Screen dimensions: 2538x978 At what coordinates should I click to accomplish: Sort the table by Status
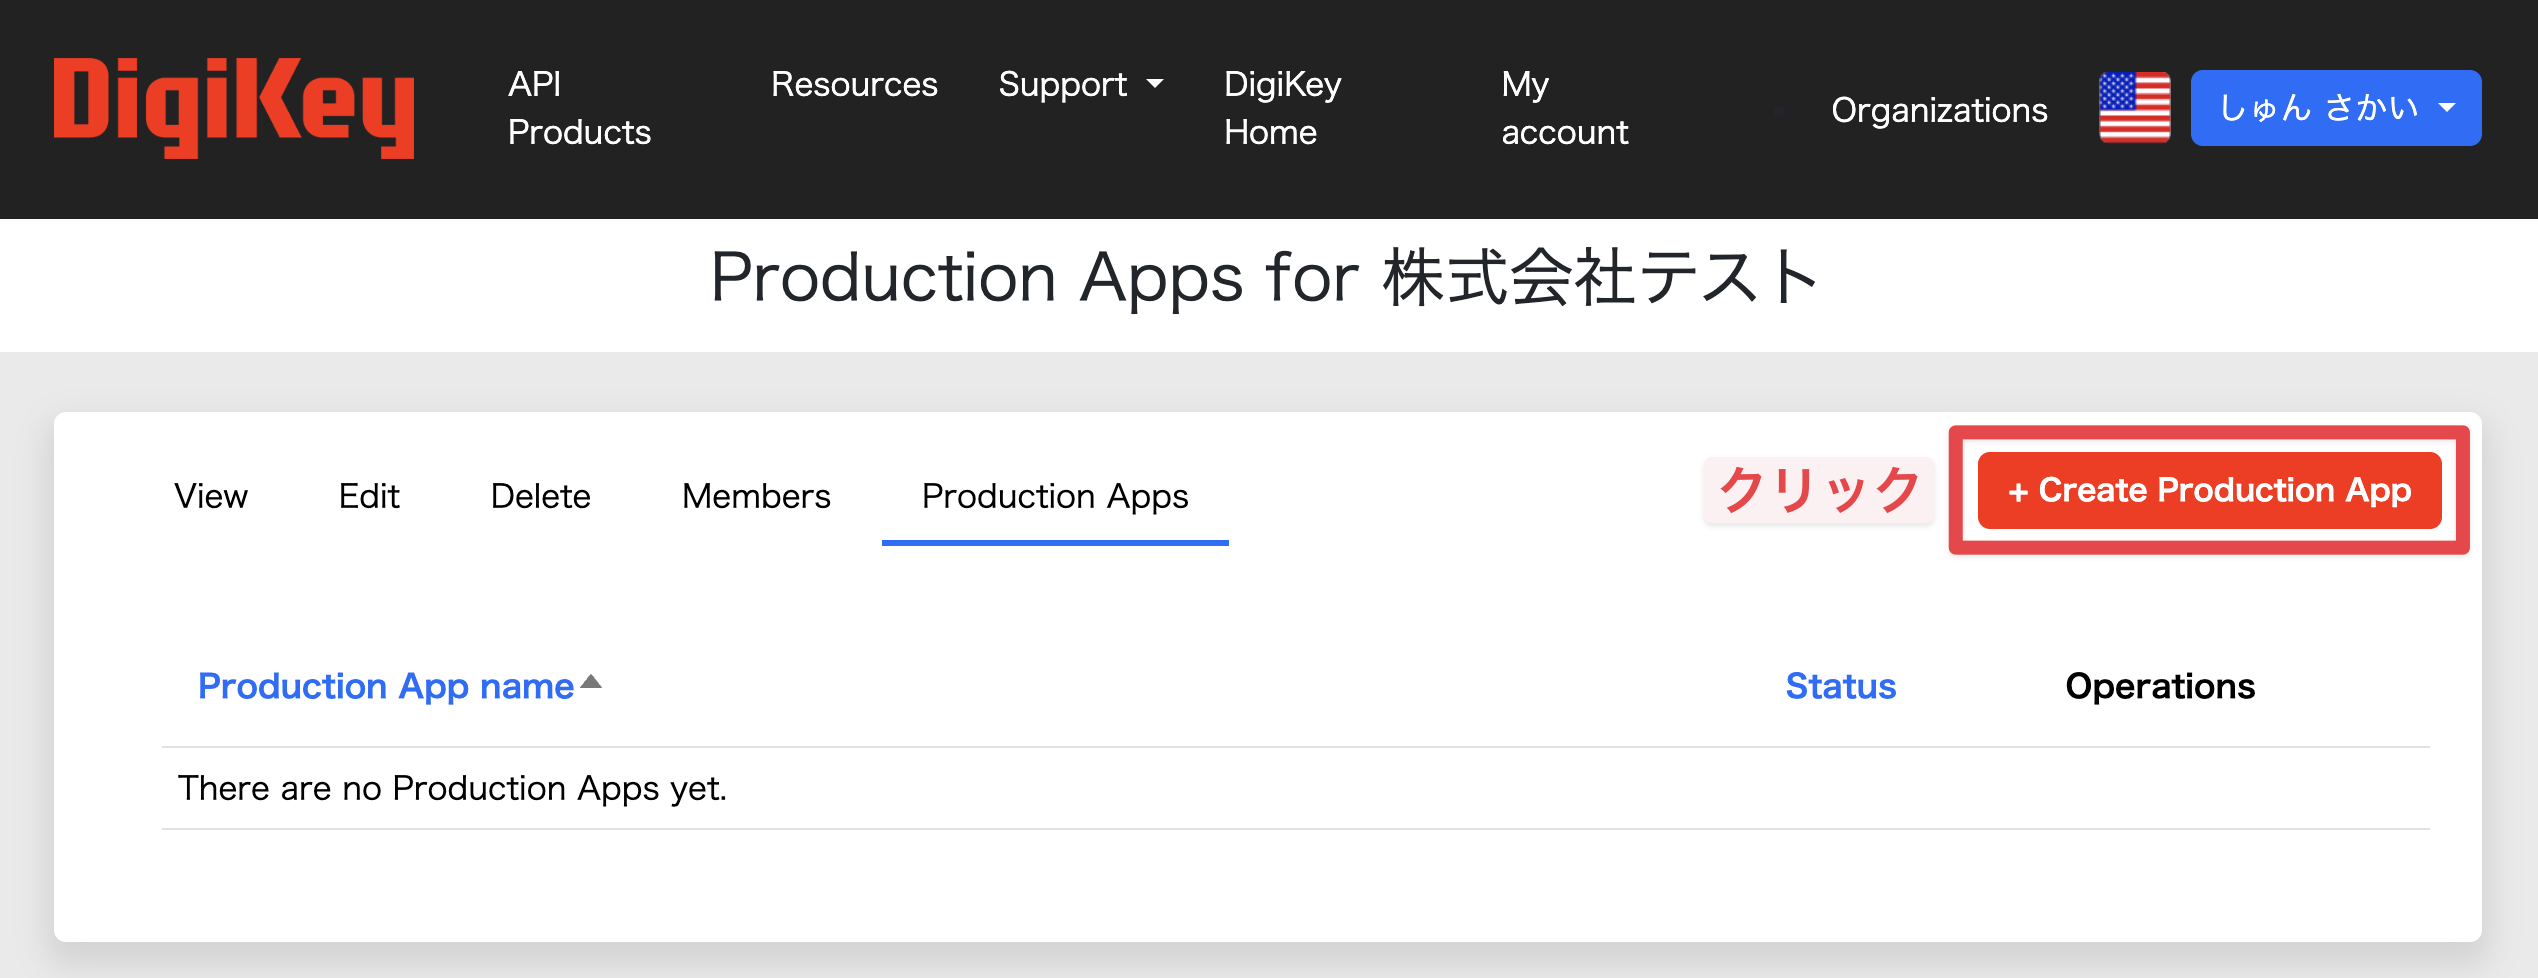pos(1840,686)
